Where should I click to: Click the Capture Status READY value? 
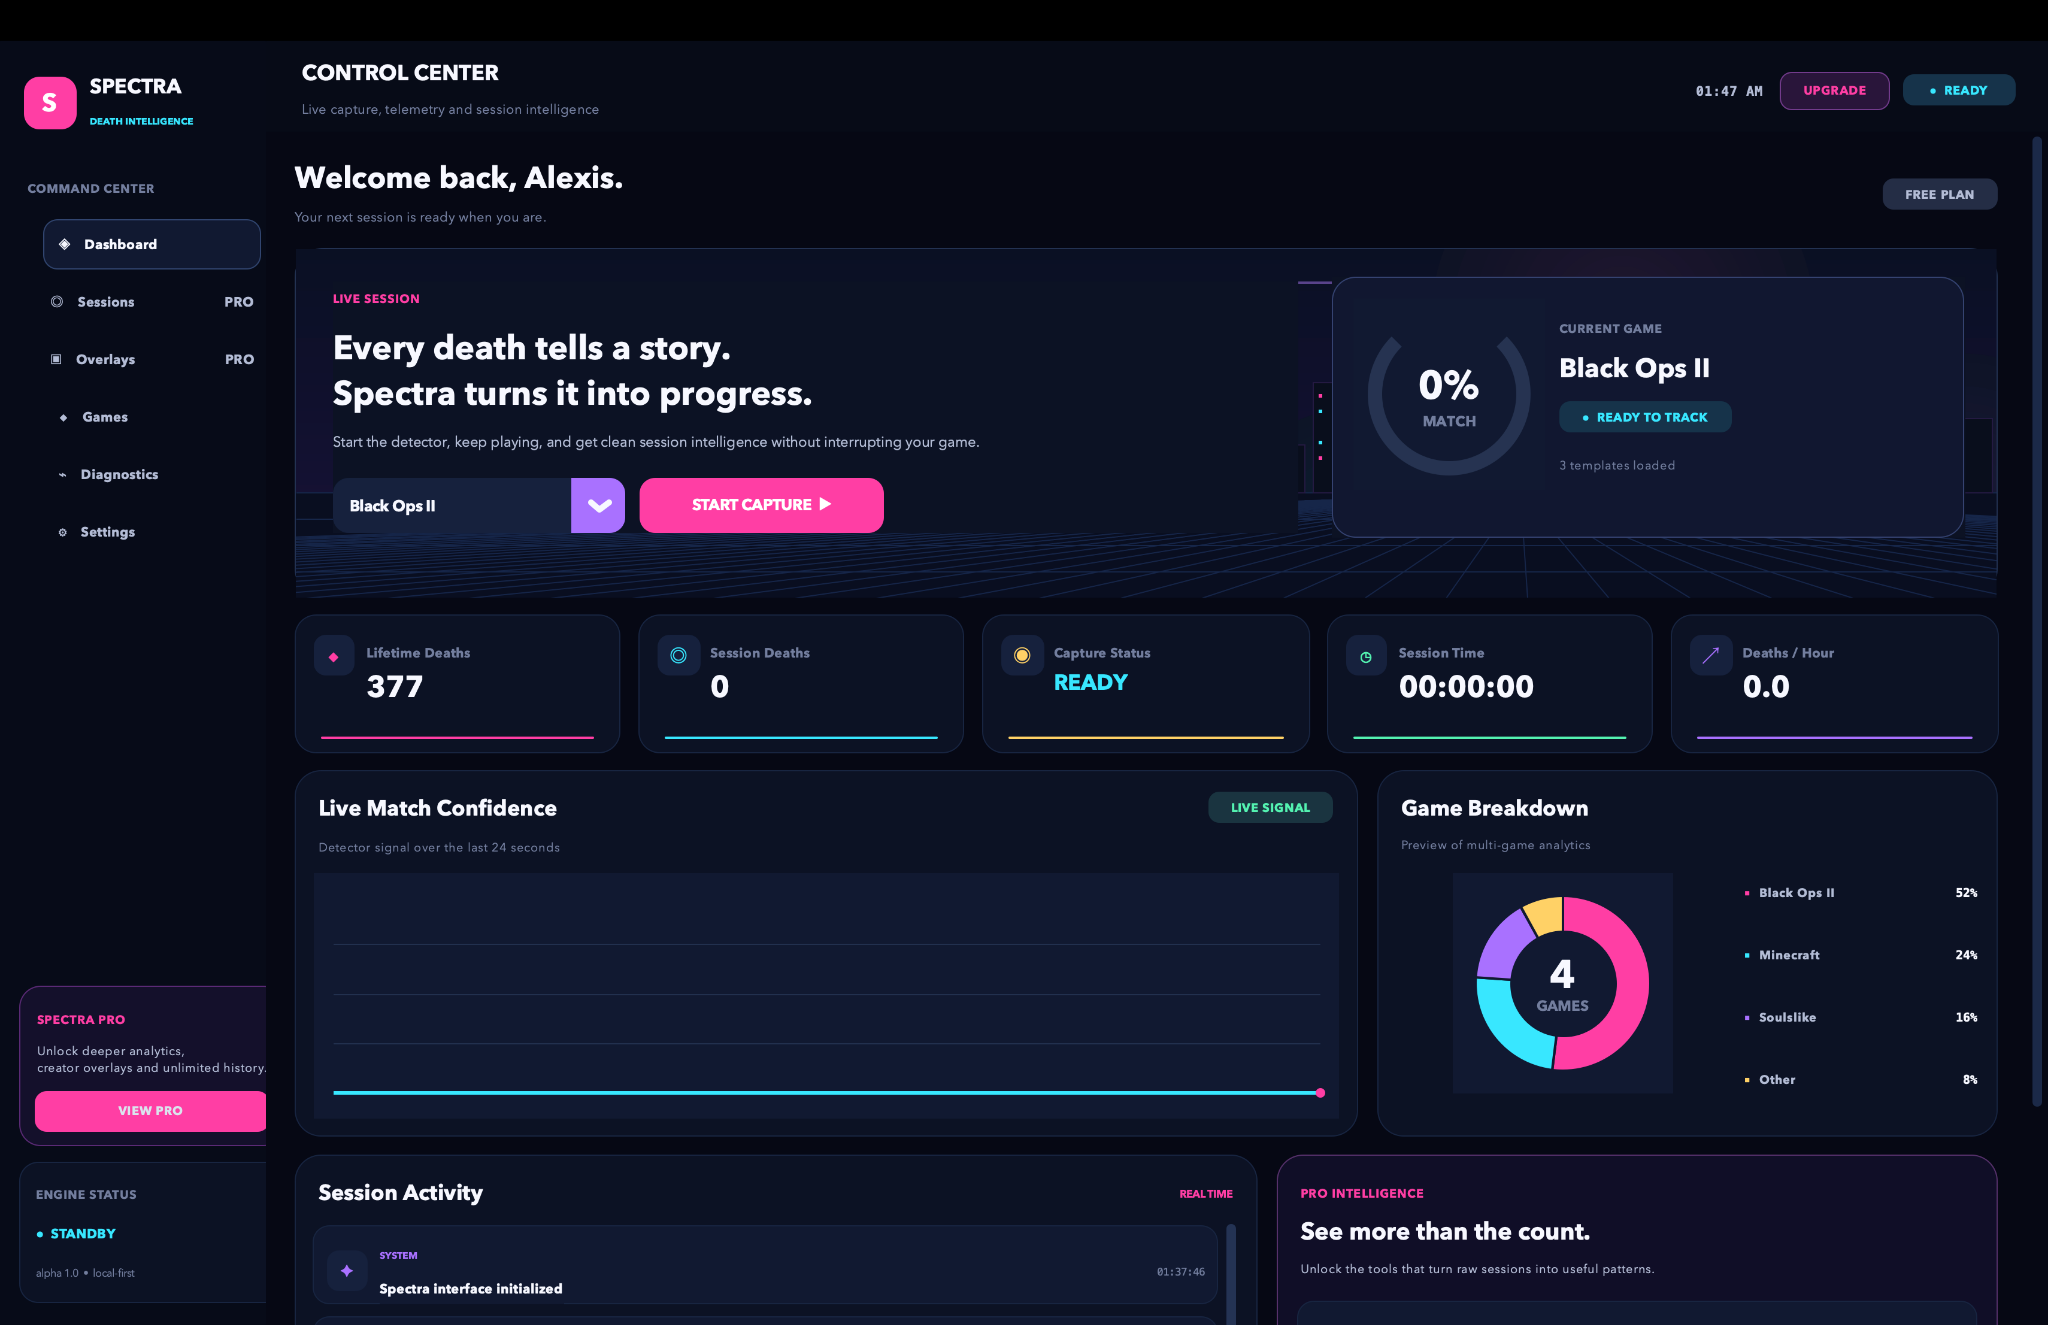pos(1090,682)
